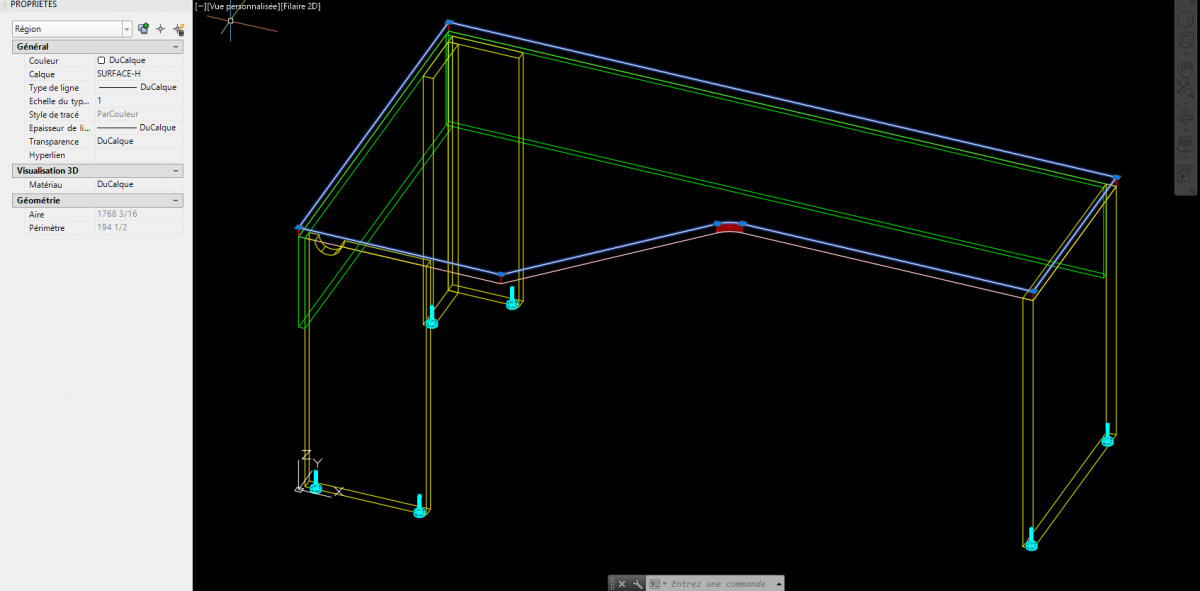1200x591 pixels.
Task: Open the SteeringWheels navigation icon
Action: tap(1184, 42)
